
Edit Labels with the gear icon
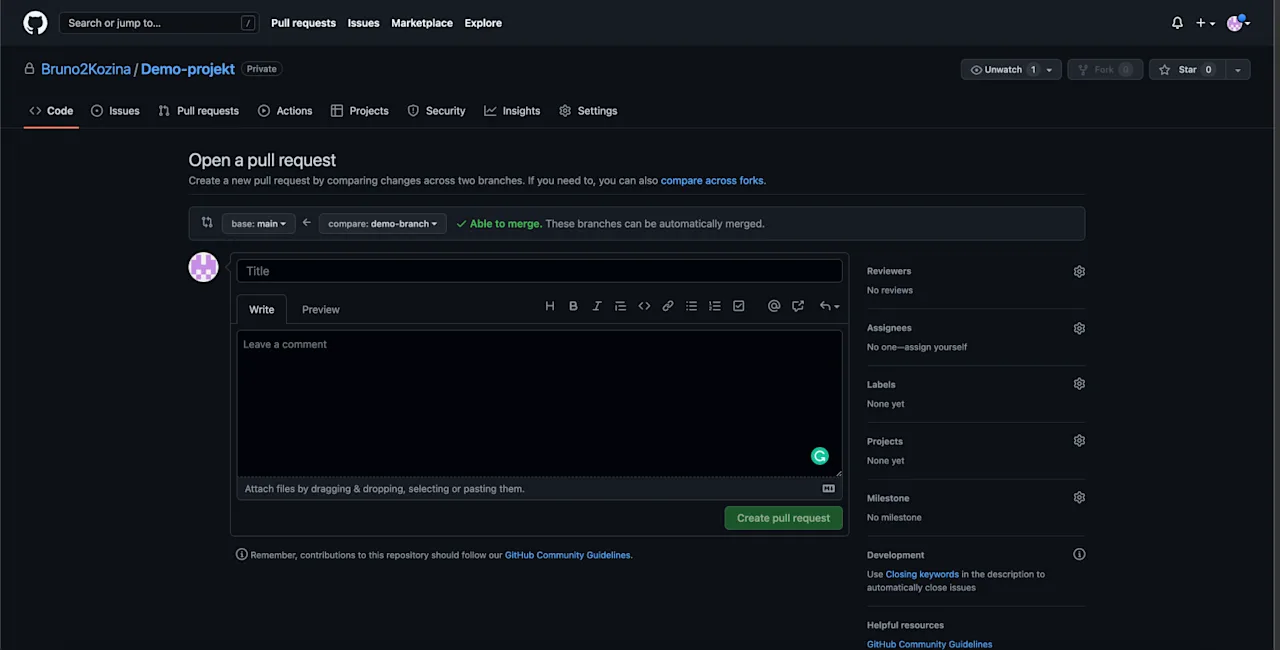(1079, 384)
